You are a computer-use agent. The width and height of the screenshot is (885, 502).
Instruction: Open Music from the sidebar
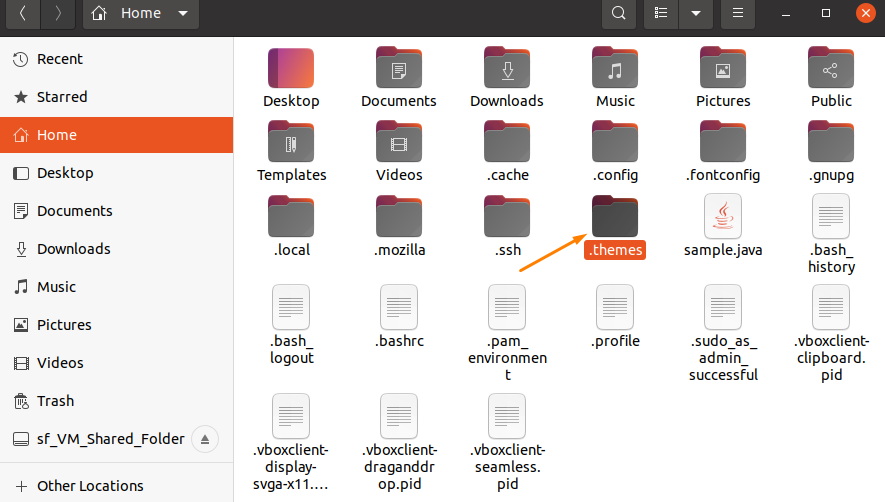116,287
